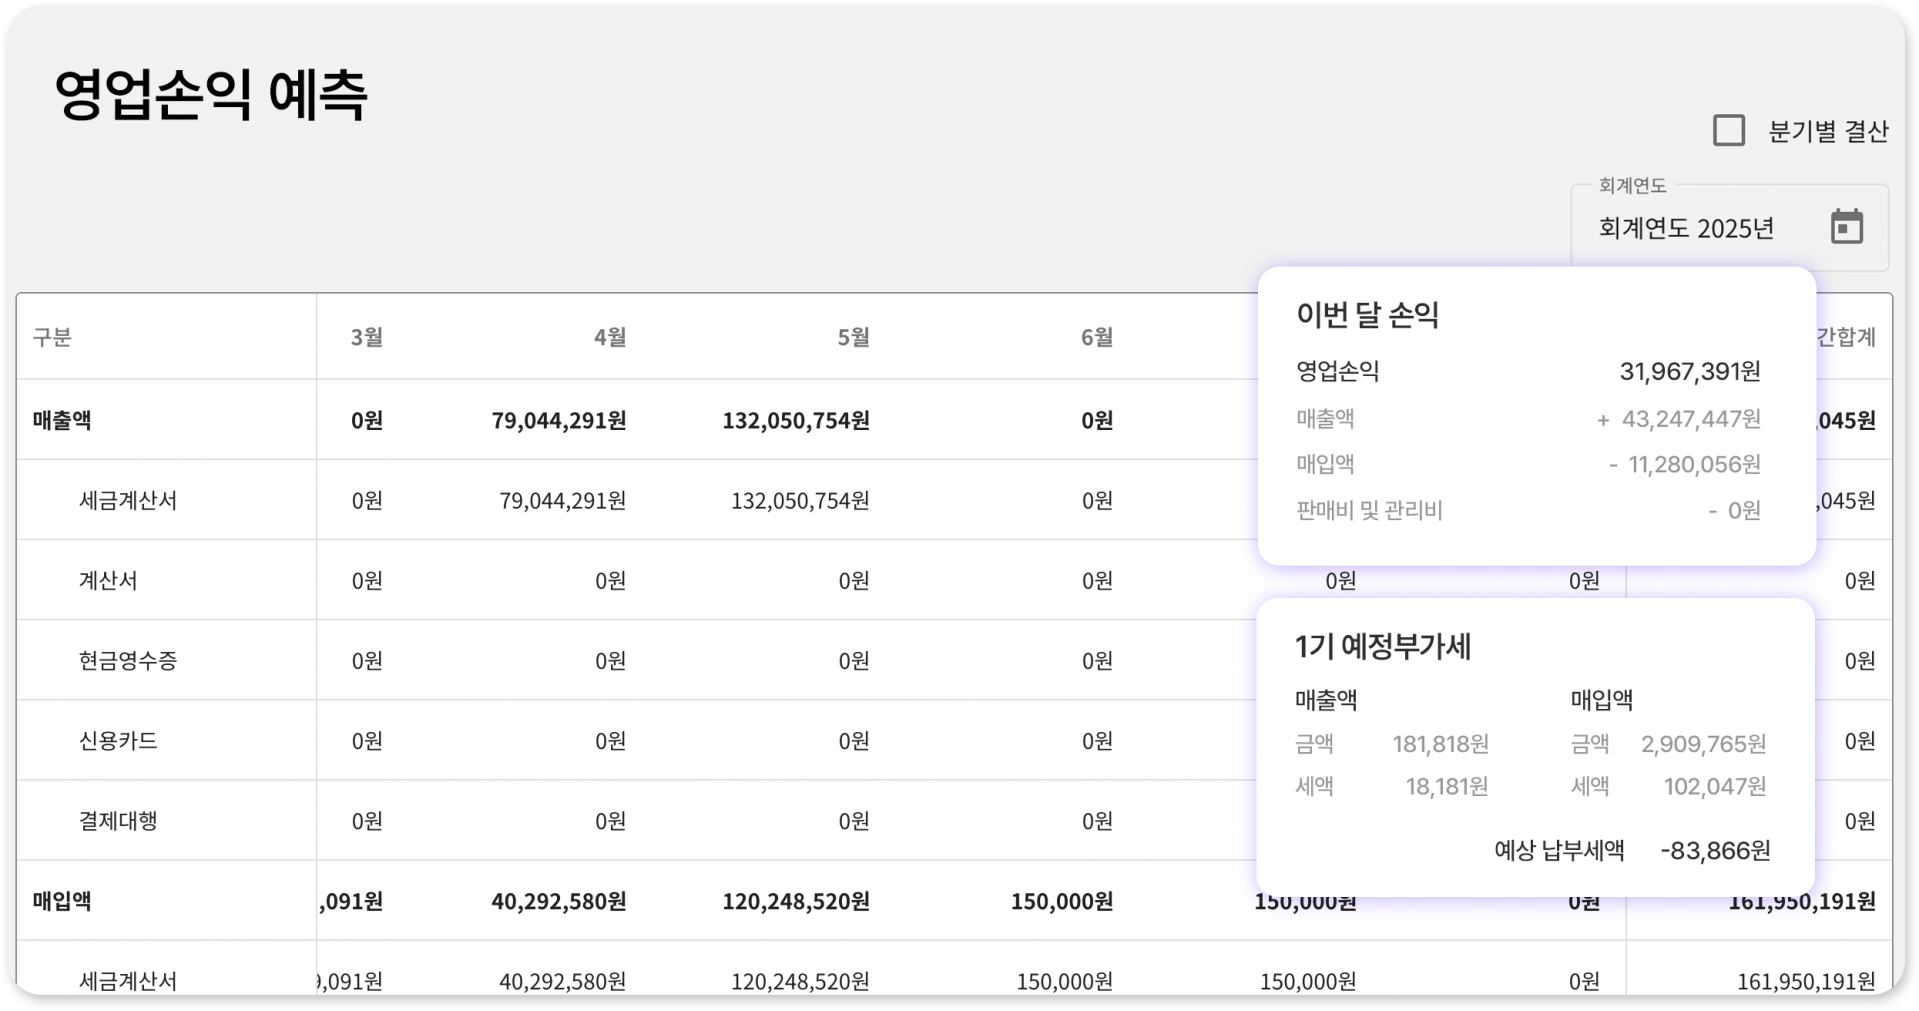Click the 6월 column header
Viewport: 1919px width, 1011px height.
(1096, 337)
